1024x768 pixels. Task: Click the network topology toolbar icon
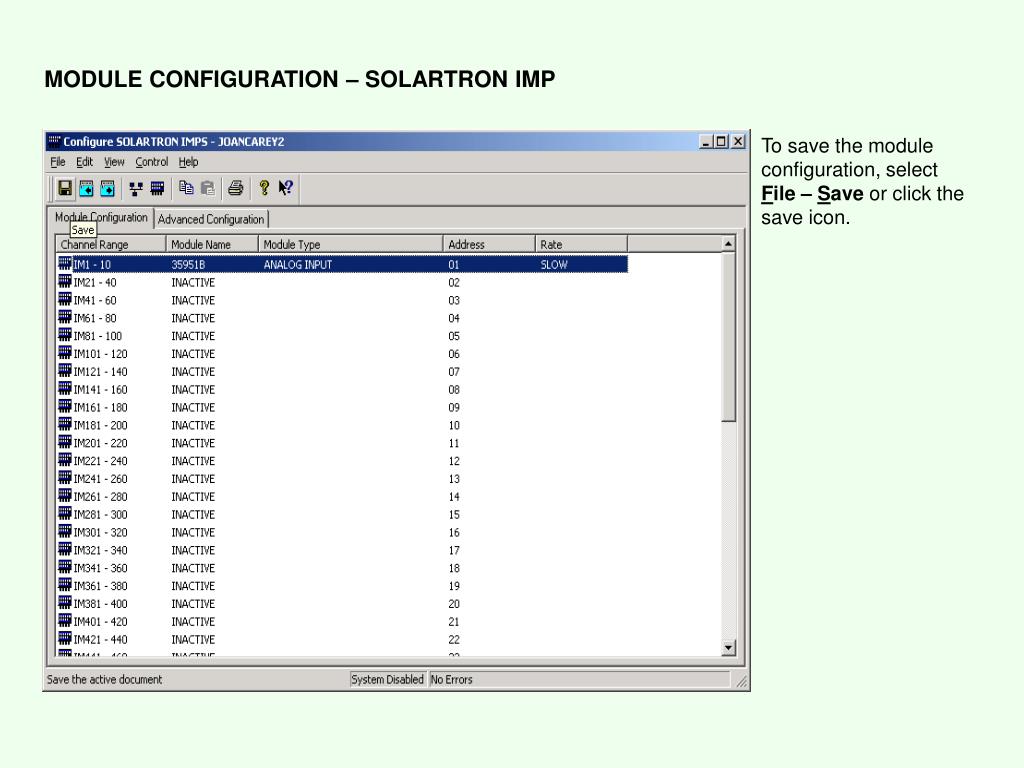click(x=136, y=189)
